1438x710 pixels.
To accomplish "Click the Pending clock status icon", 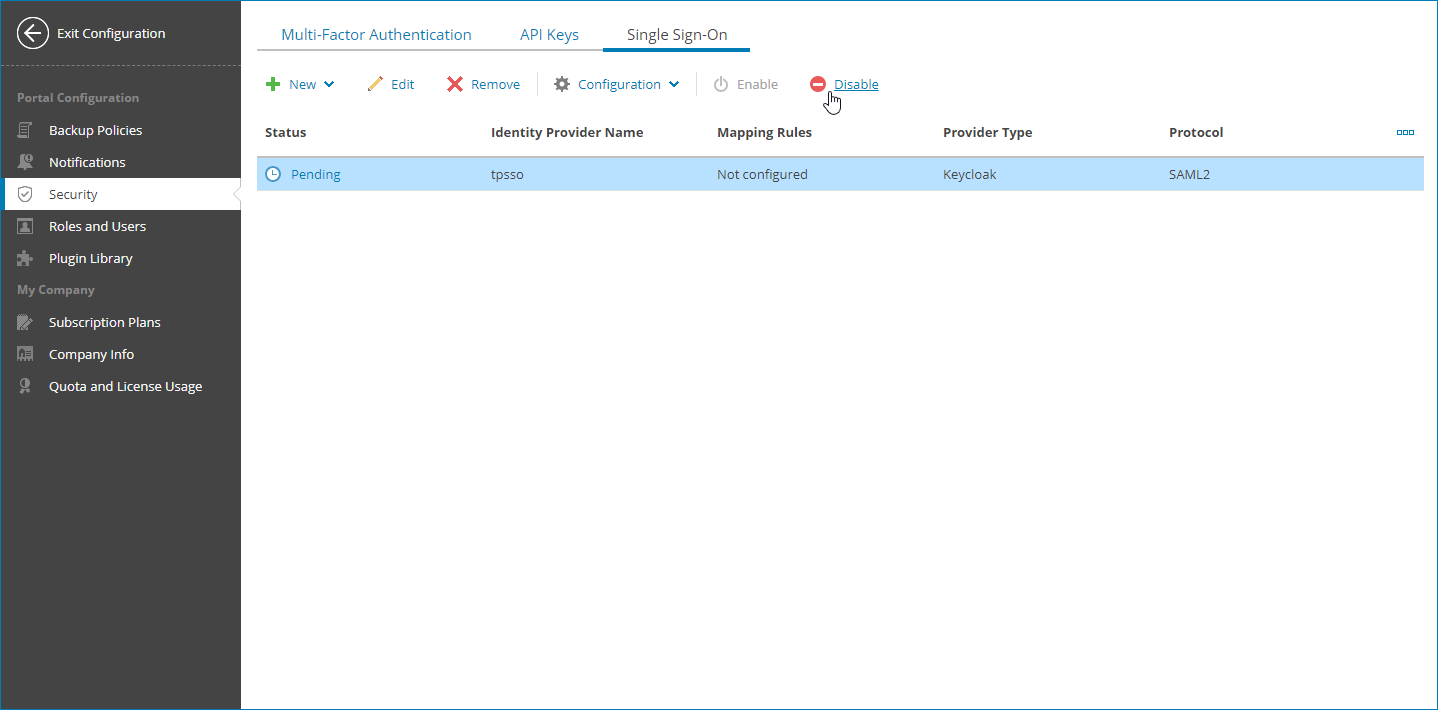I will (x=273, y=174).
